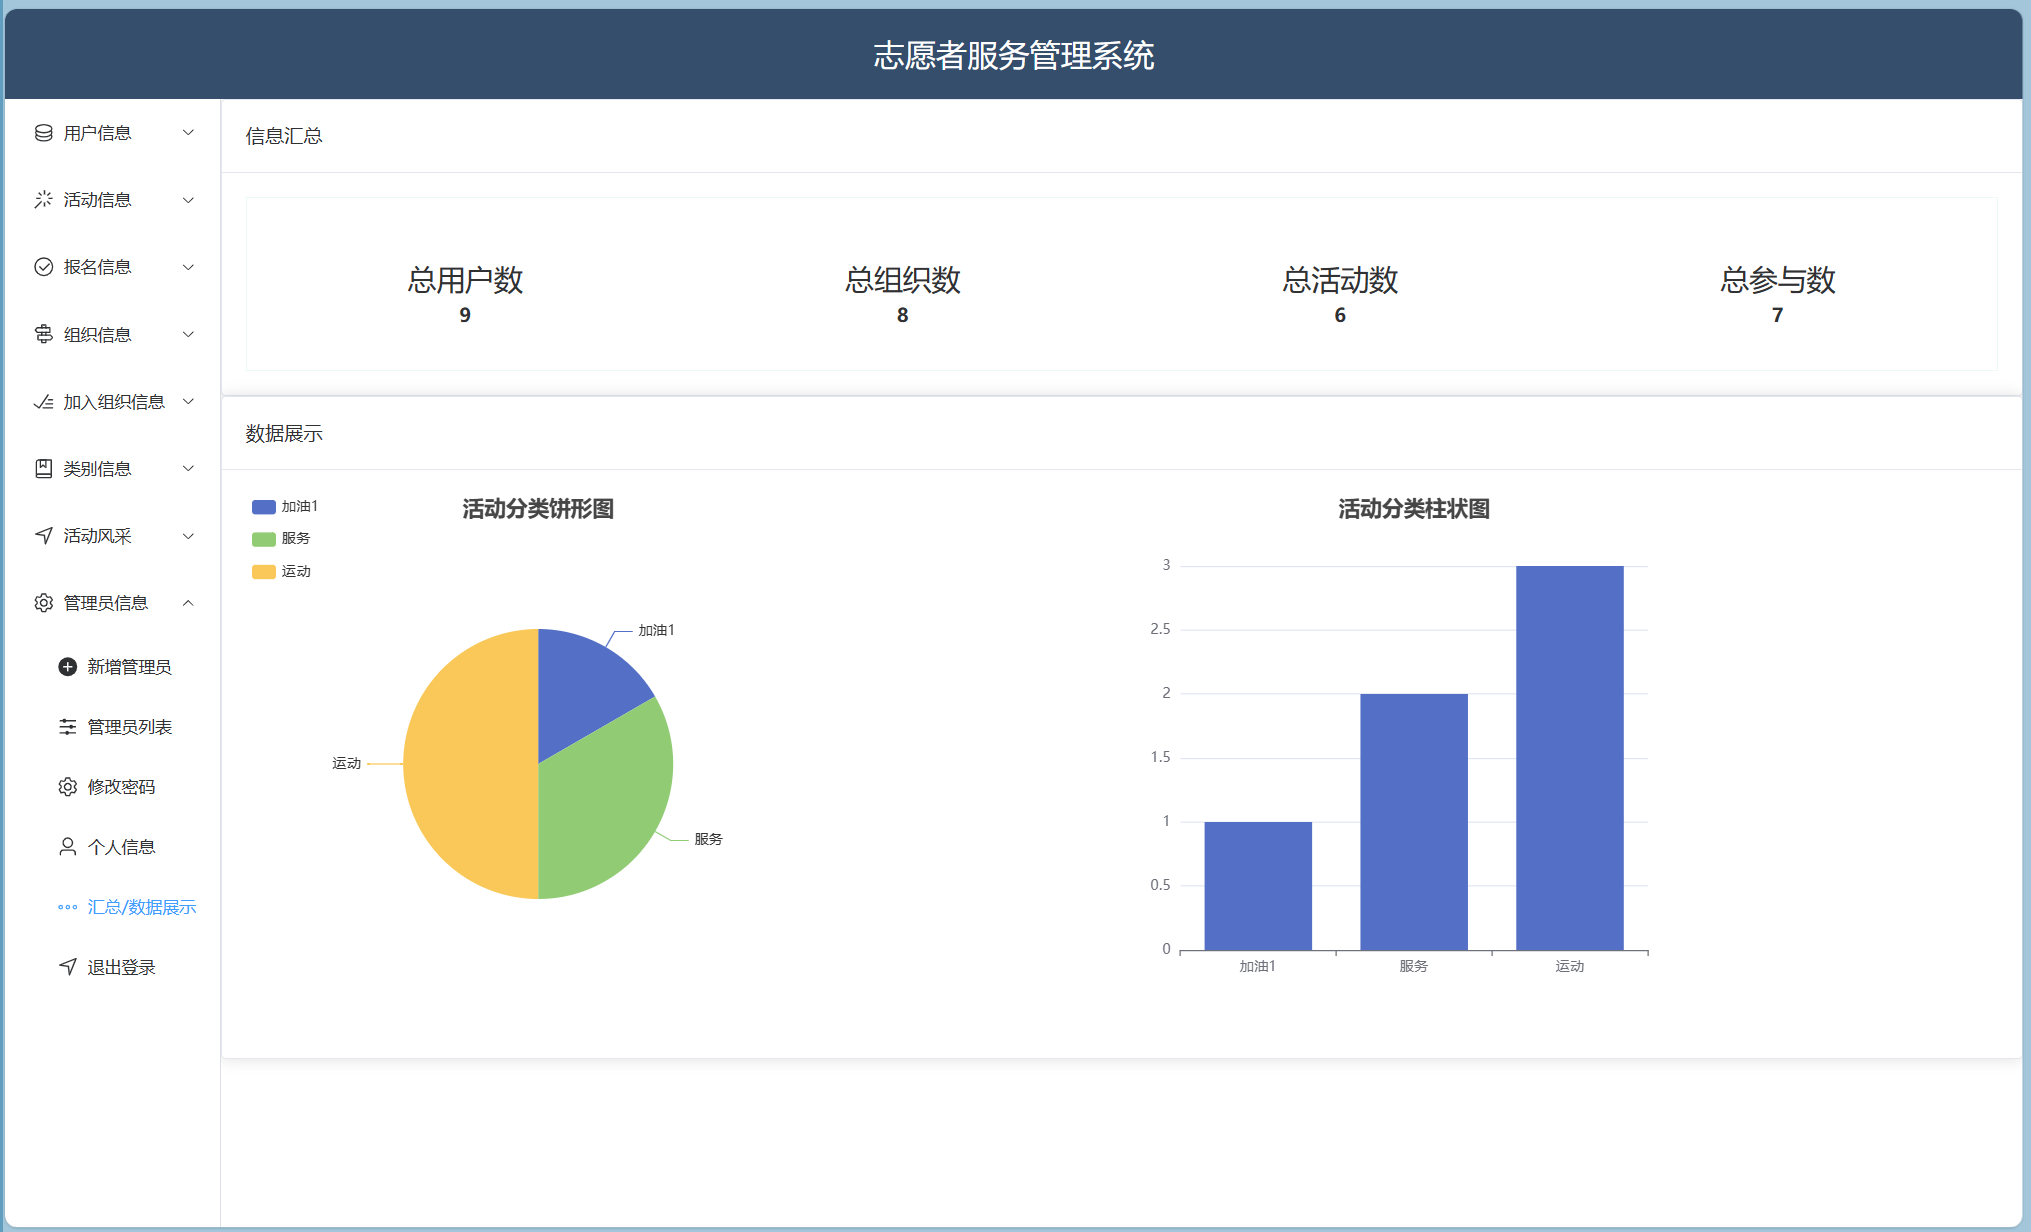The image size is (2031, 1232).
Task: Click the 服务 bar in bar chart
Action: tap(1414, 822)
